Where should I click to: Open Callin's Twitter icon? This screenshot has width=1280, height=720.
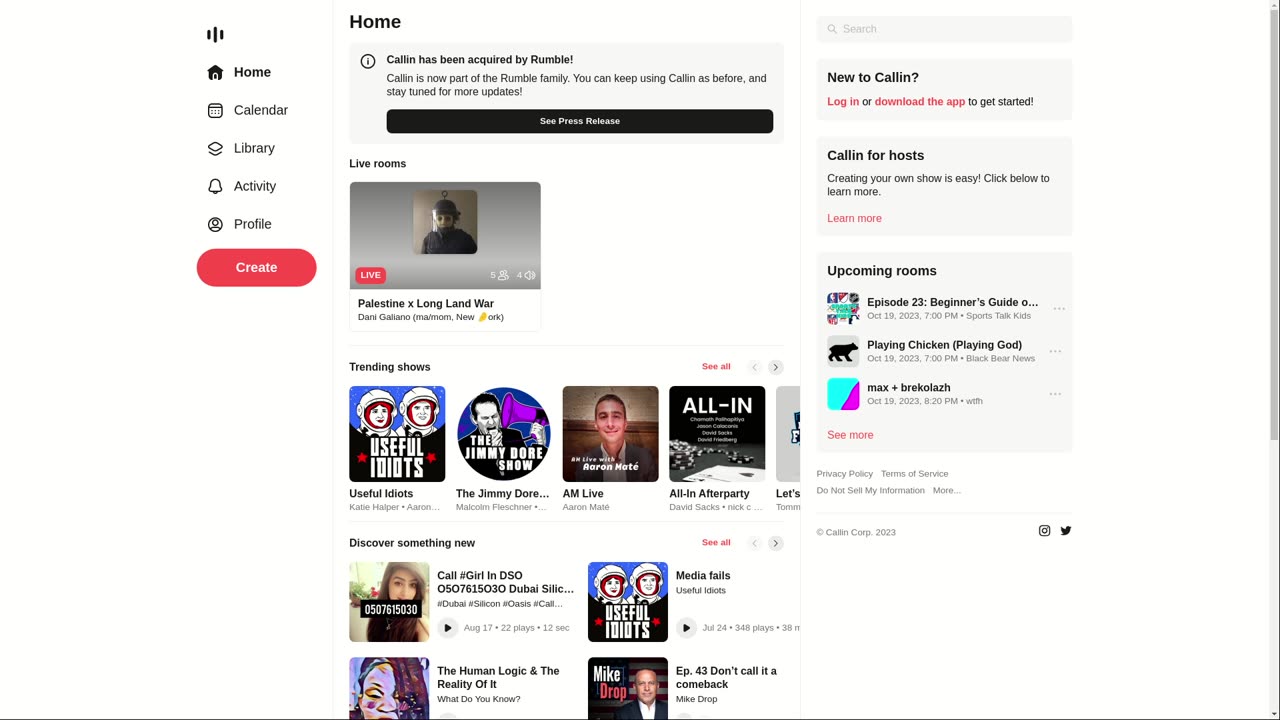point(1065,531)
